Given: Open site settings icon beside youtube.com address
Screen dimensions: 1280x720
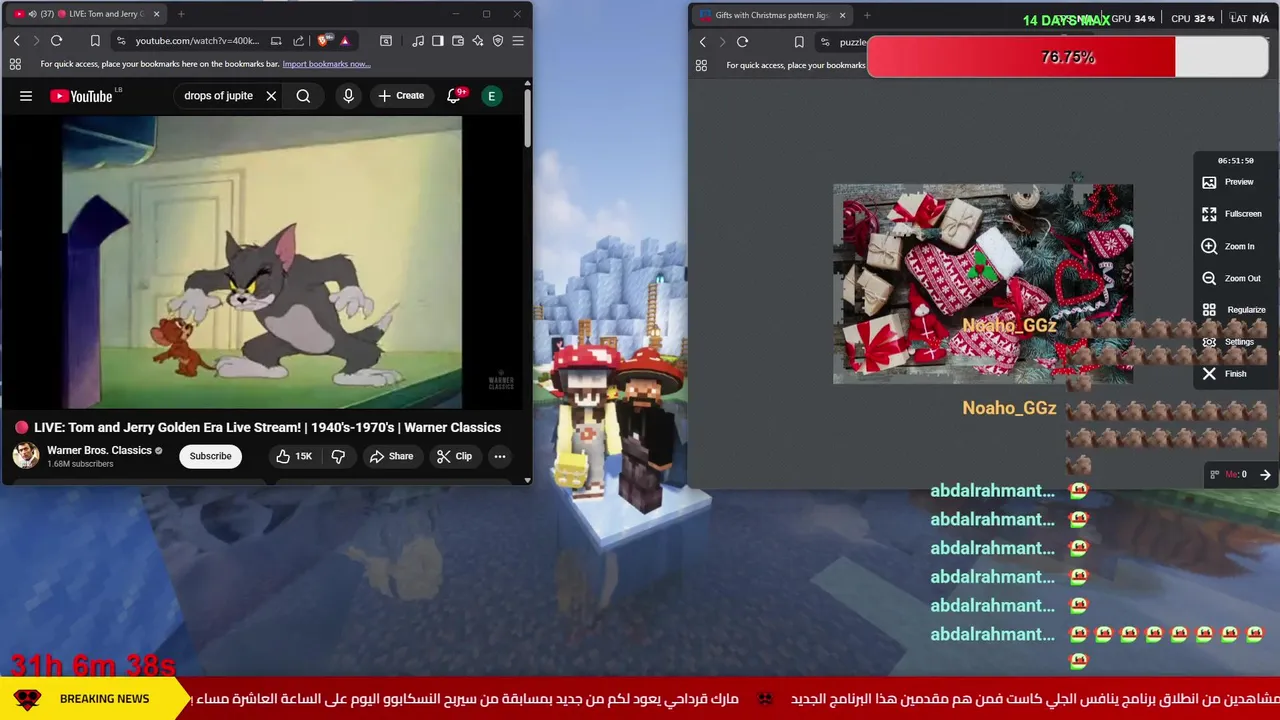Looking at the screenshot, I should tap(121, 41).
